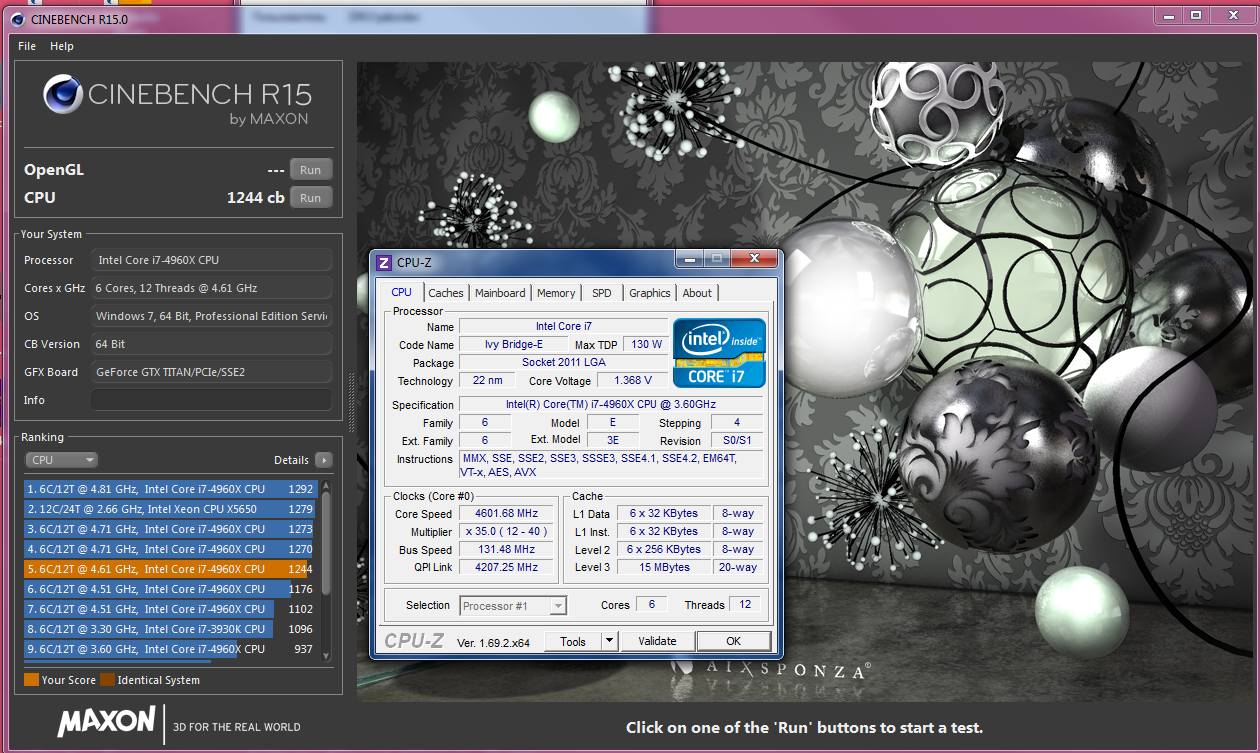
Task: Click the ranking list vertical scrollbar
Action: pos(325,570)
